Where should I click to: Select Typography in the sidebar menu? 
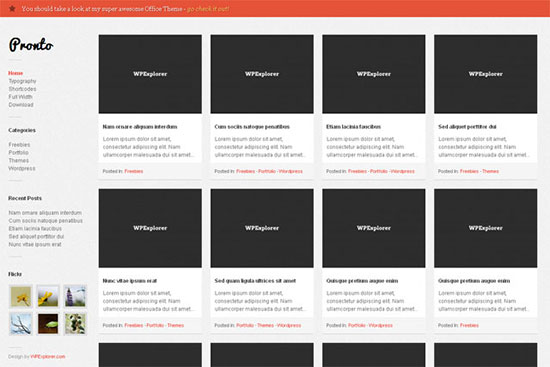(x=22, y=81)
